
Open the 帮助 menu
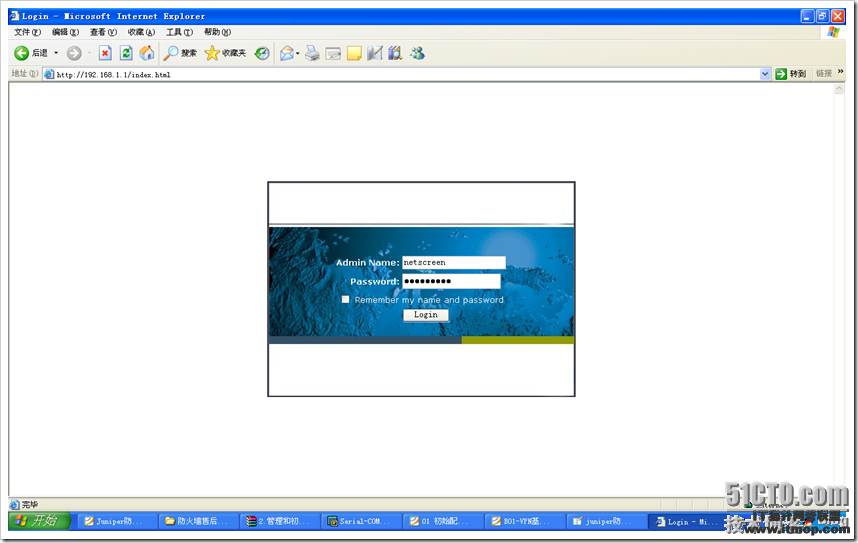[217, 32]
